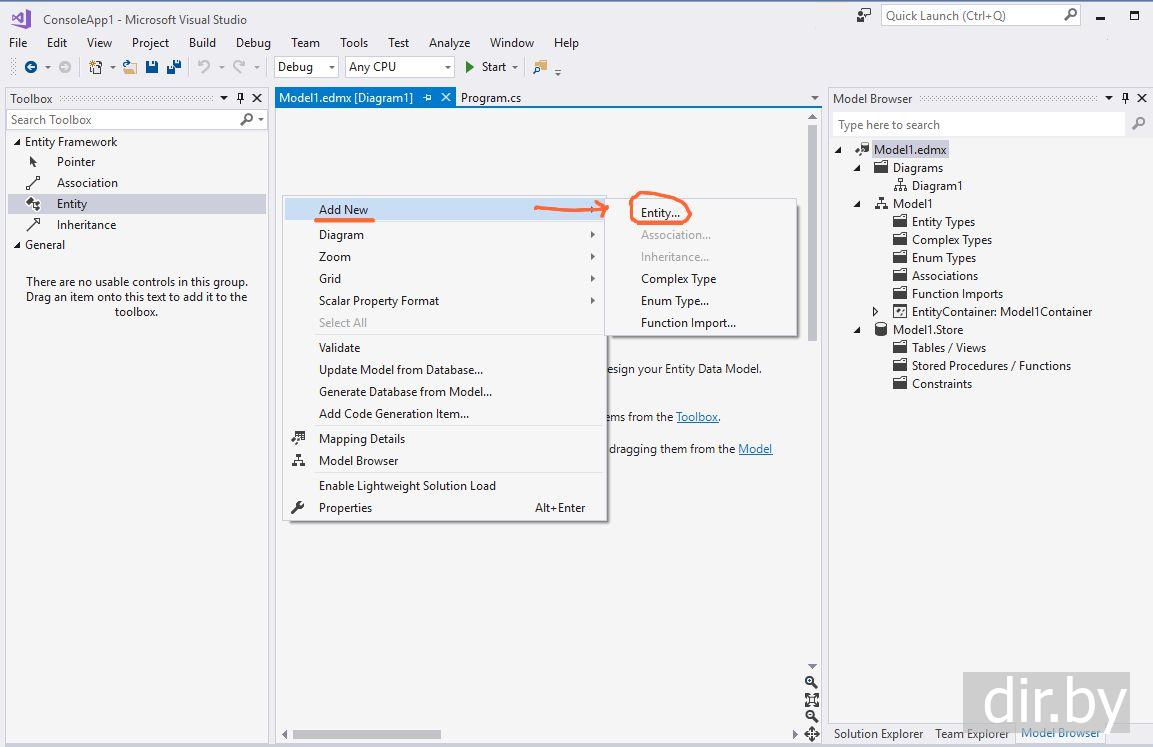Click the Toolbox hyperlink in the designer
1153x747 pixels.
click(x=697, y=417)
